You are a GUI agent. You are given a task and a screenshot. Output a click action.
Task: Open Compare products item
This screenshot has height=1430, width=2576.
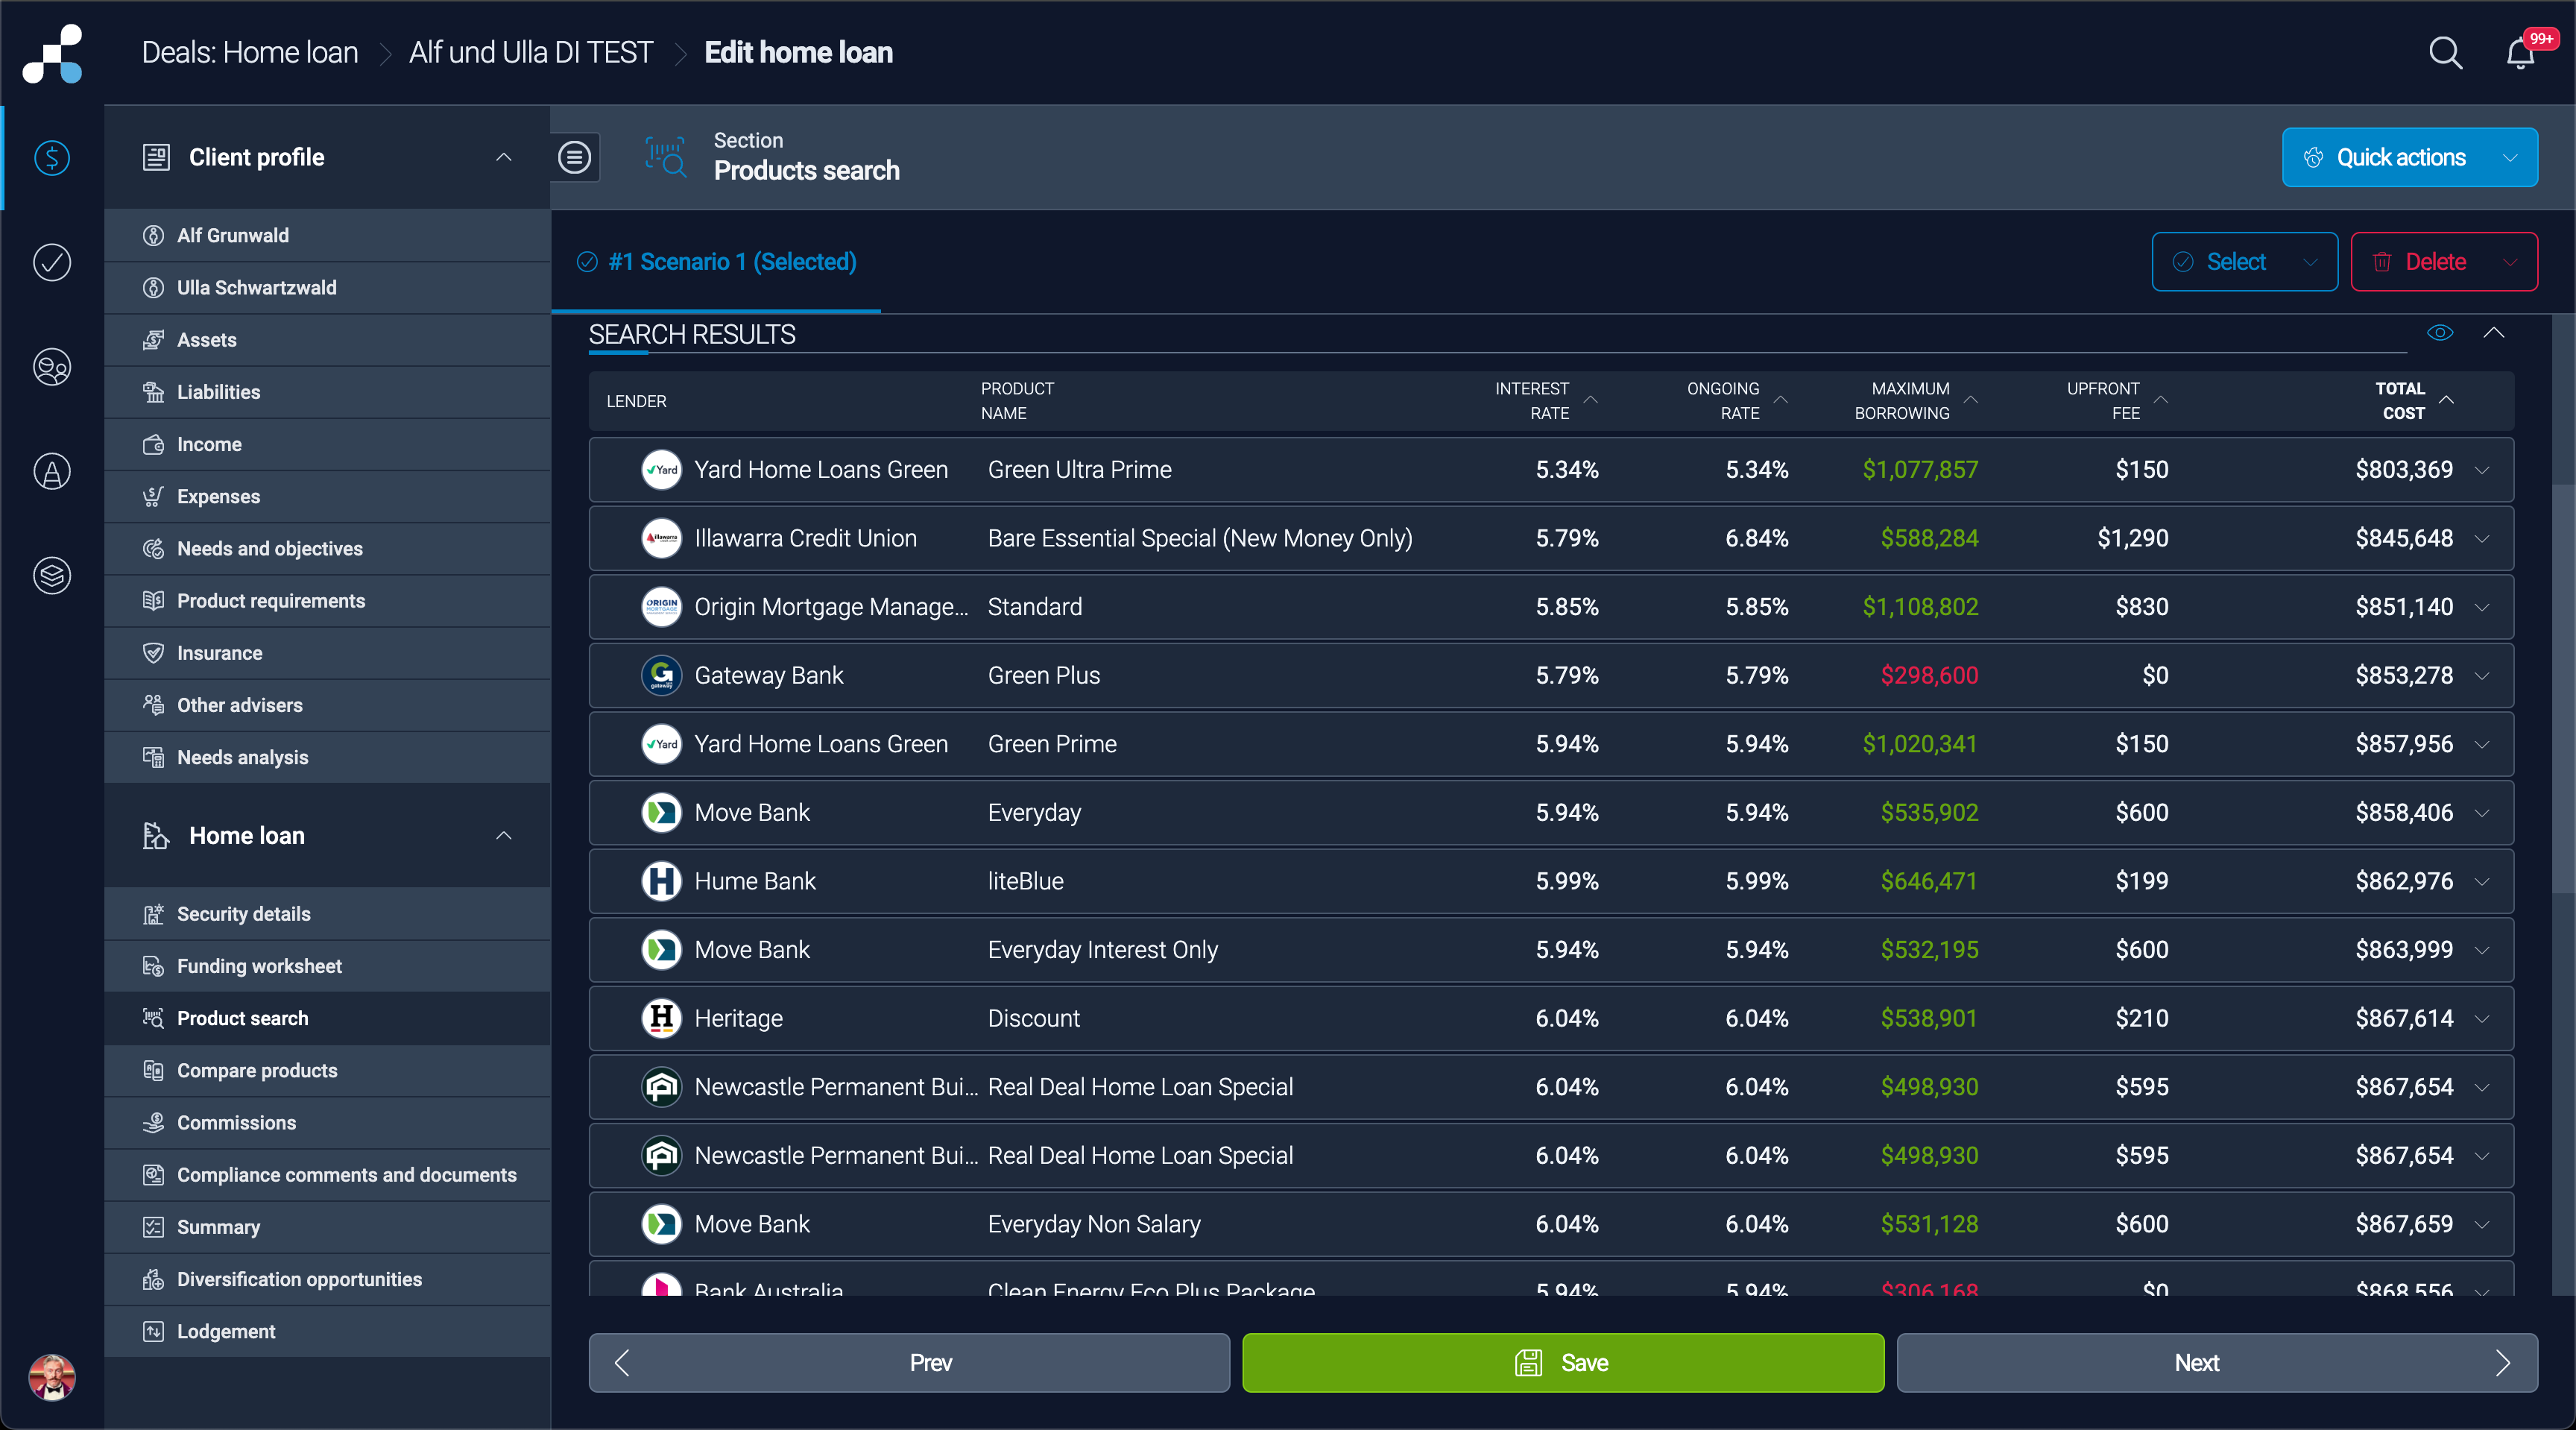tap(327, 1070)
